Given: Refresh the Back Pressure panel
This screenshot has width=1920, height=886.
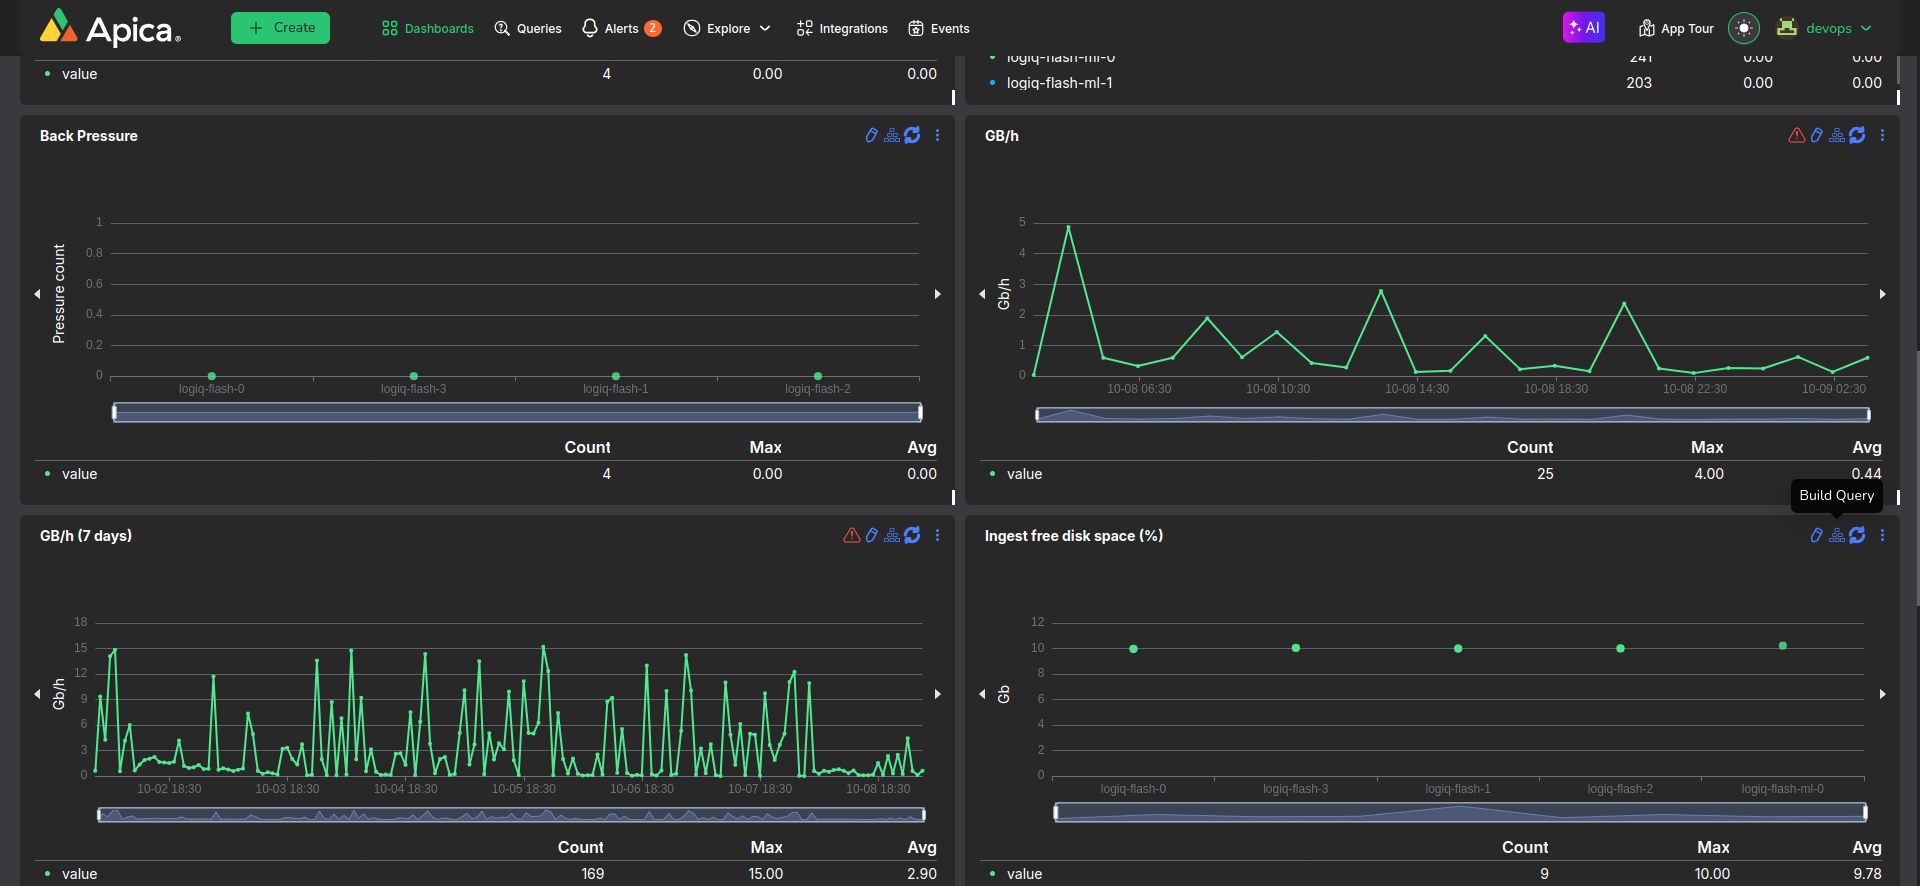Looking at the screenshot, I should tap(912, 136).
